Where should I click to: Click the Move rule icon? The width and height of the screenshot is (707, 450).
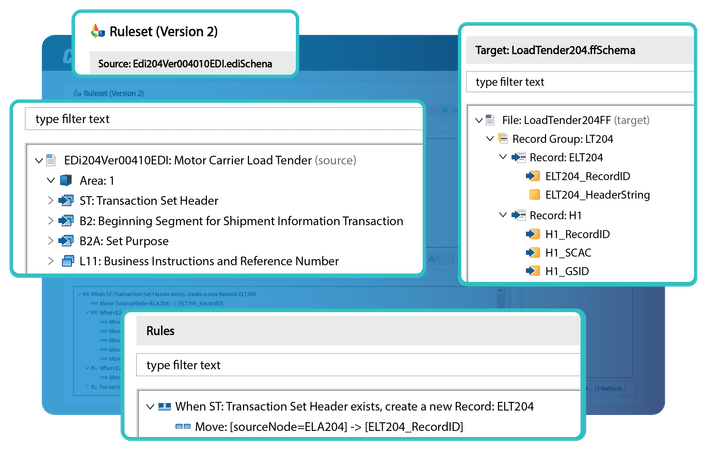coord(183,427)
